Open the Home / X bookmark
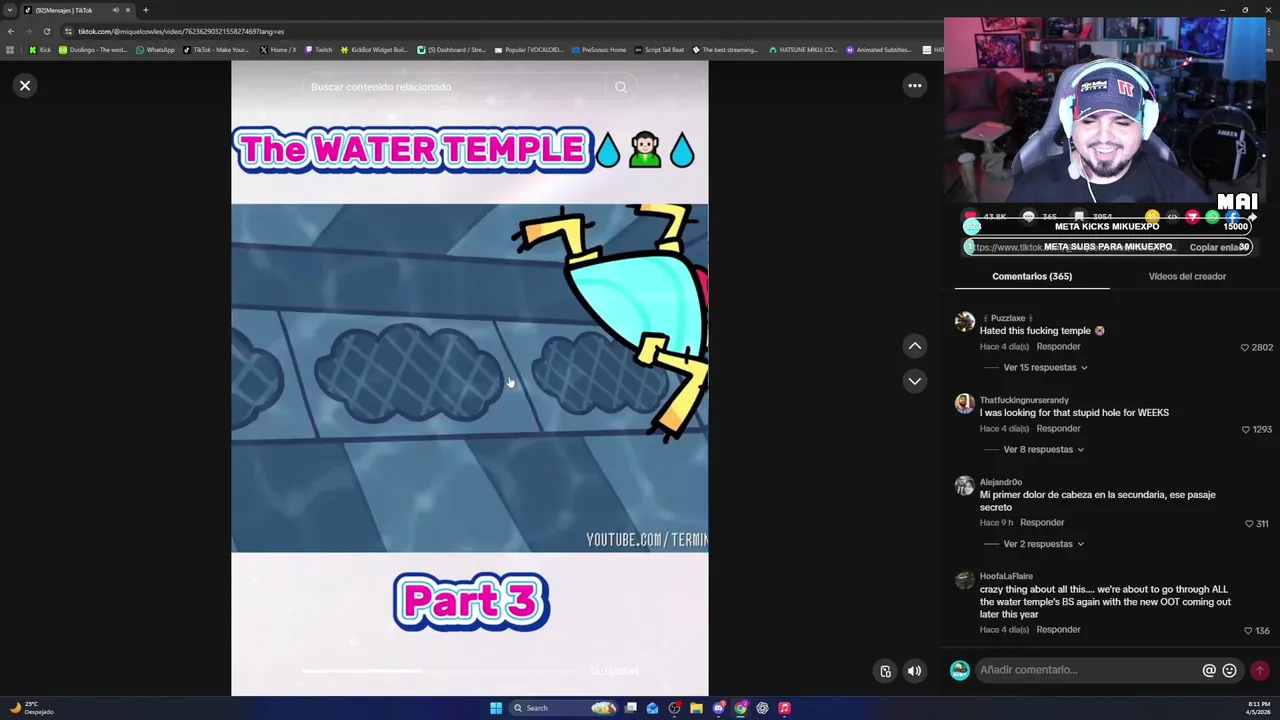1280x720 pixels. [278, 50]
